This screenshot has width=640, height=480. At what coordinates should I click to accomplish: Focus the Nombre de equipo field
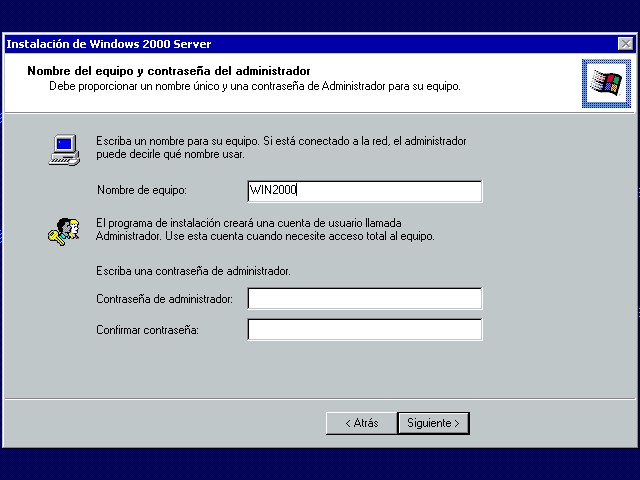[364, 191]
